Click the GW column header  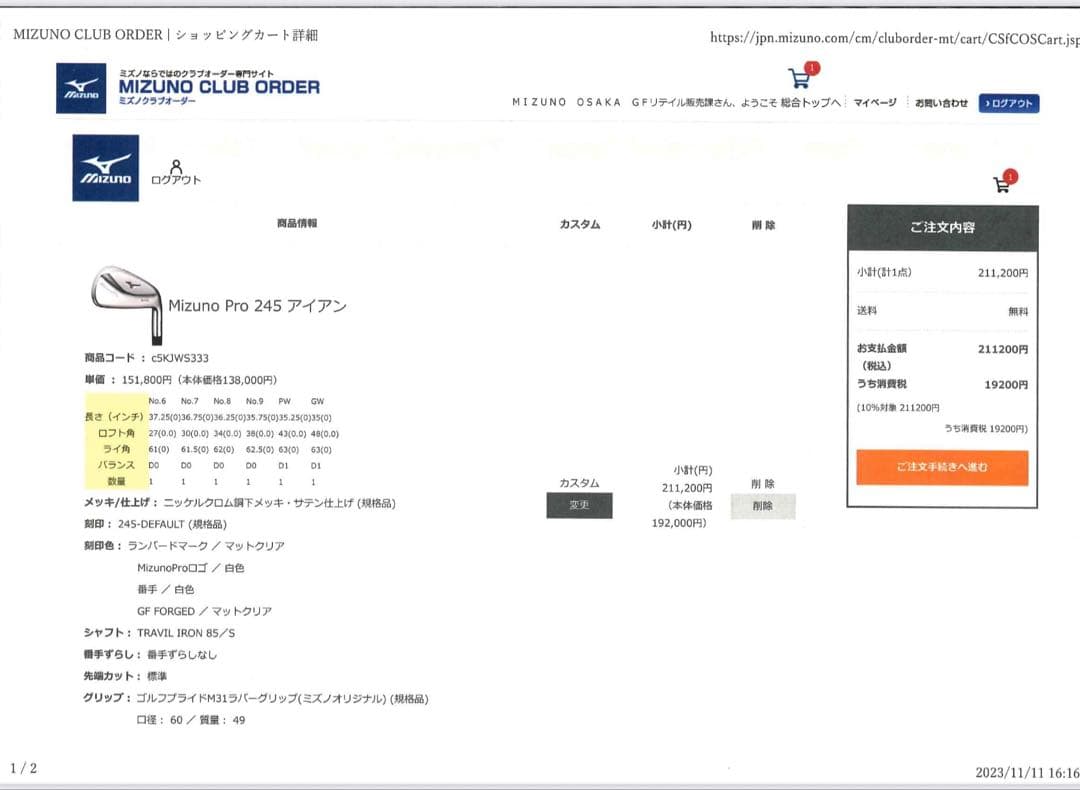[x=317, y=401]
